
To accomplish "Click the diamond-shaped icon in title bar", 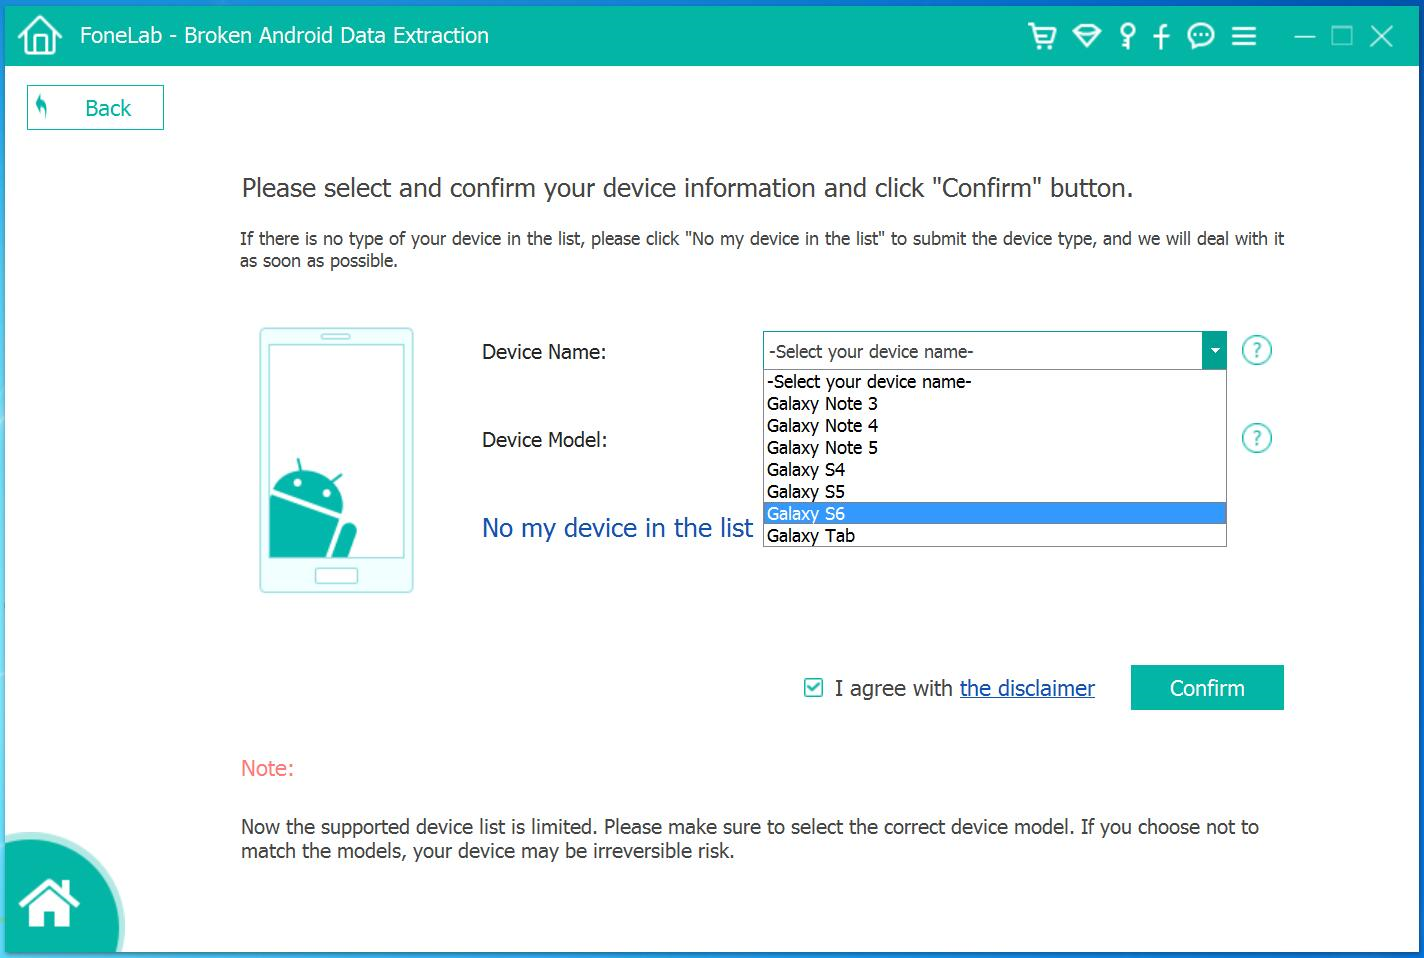I will (x=1086, y=37).
